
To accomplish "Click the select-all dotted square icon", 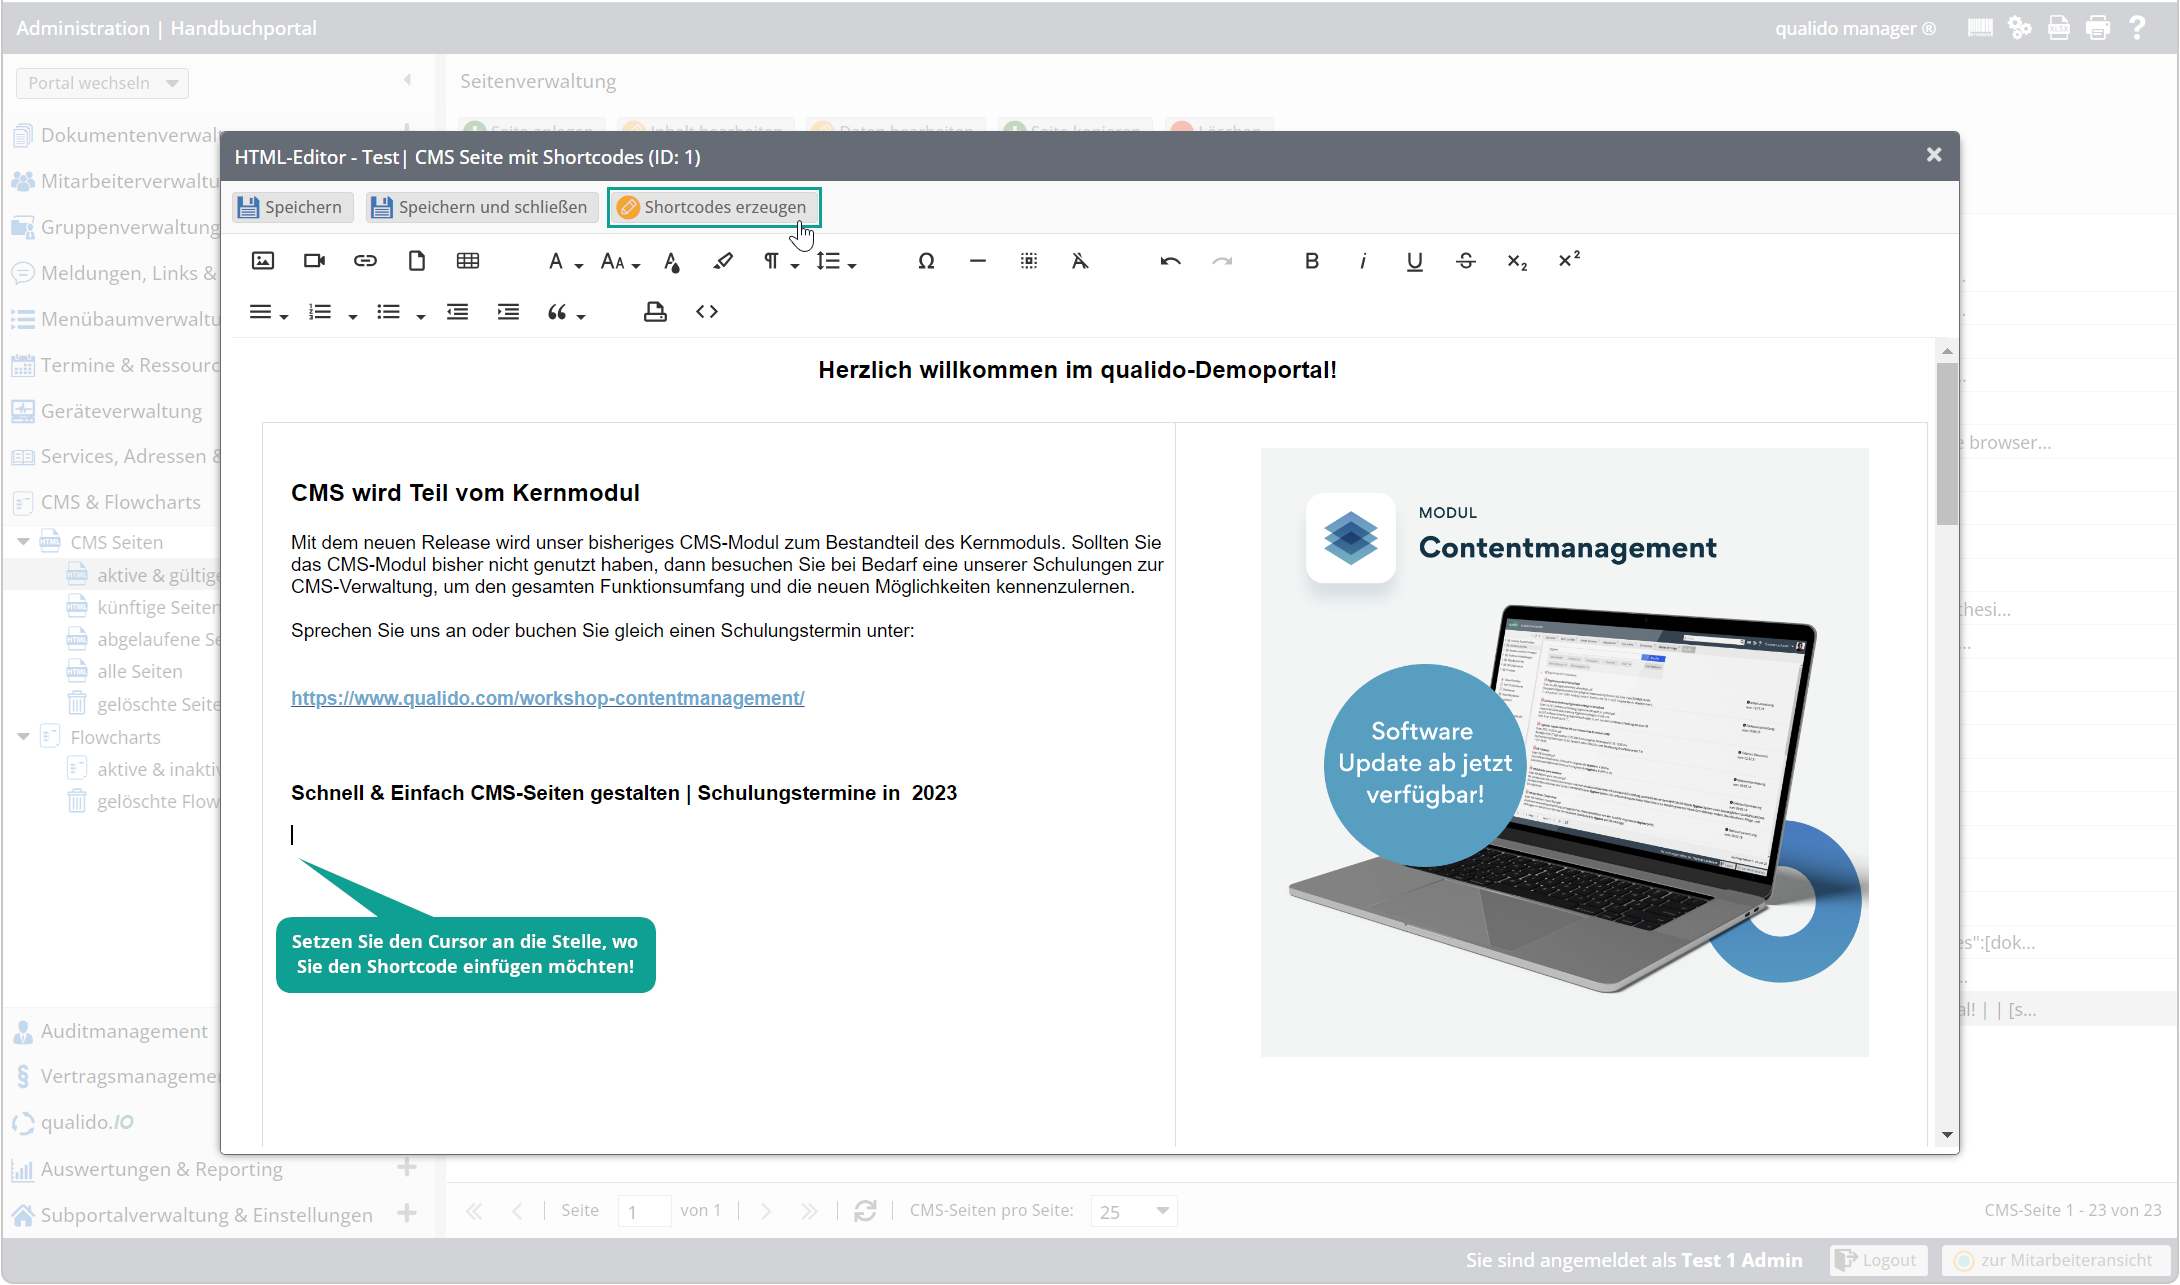I will tap(1029, 261).
